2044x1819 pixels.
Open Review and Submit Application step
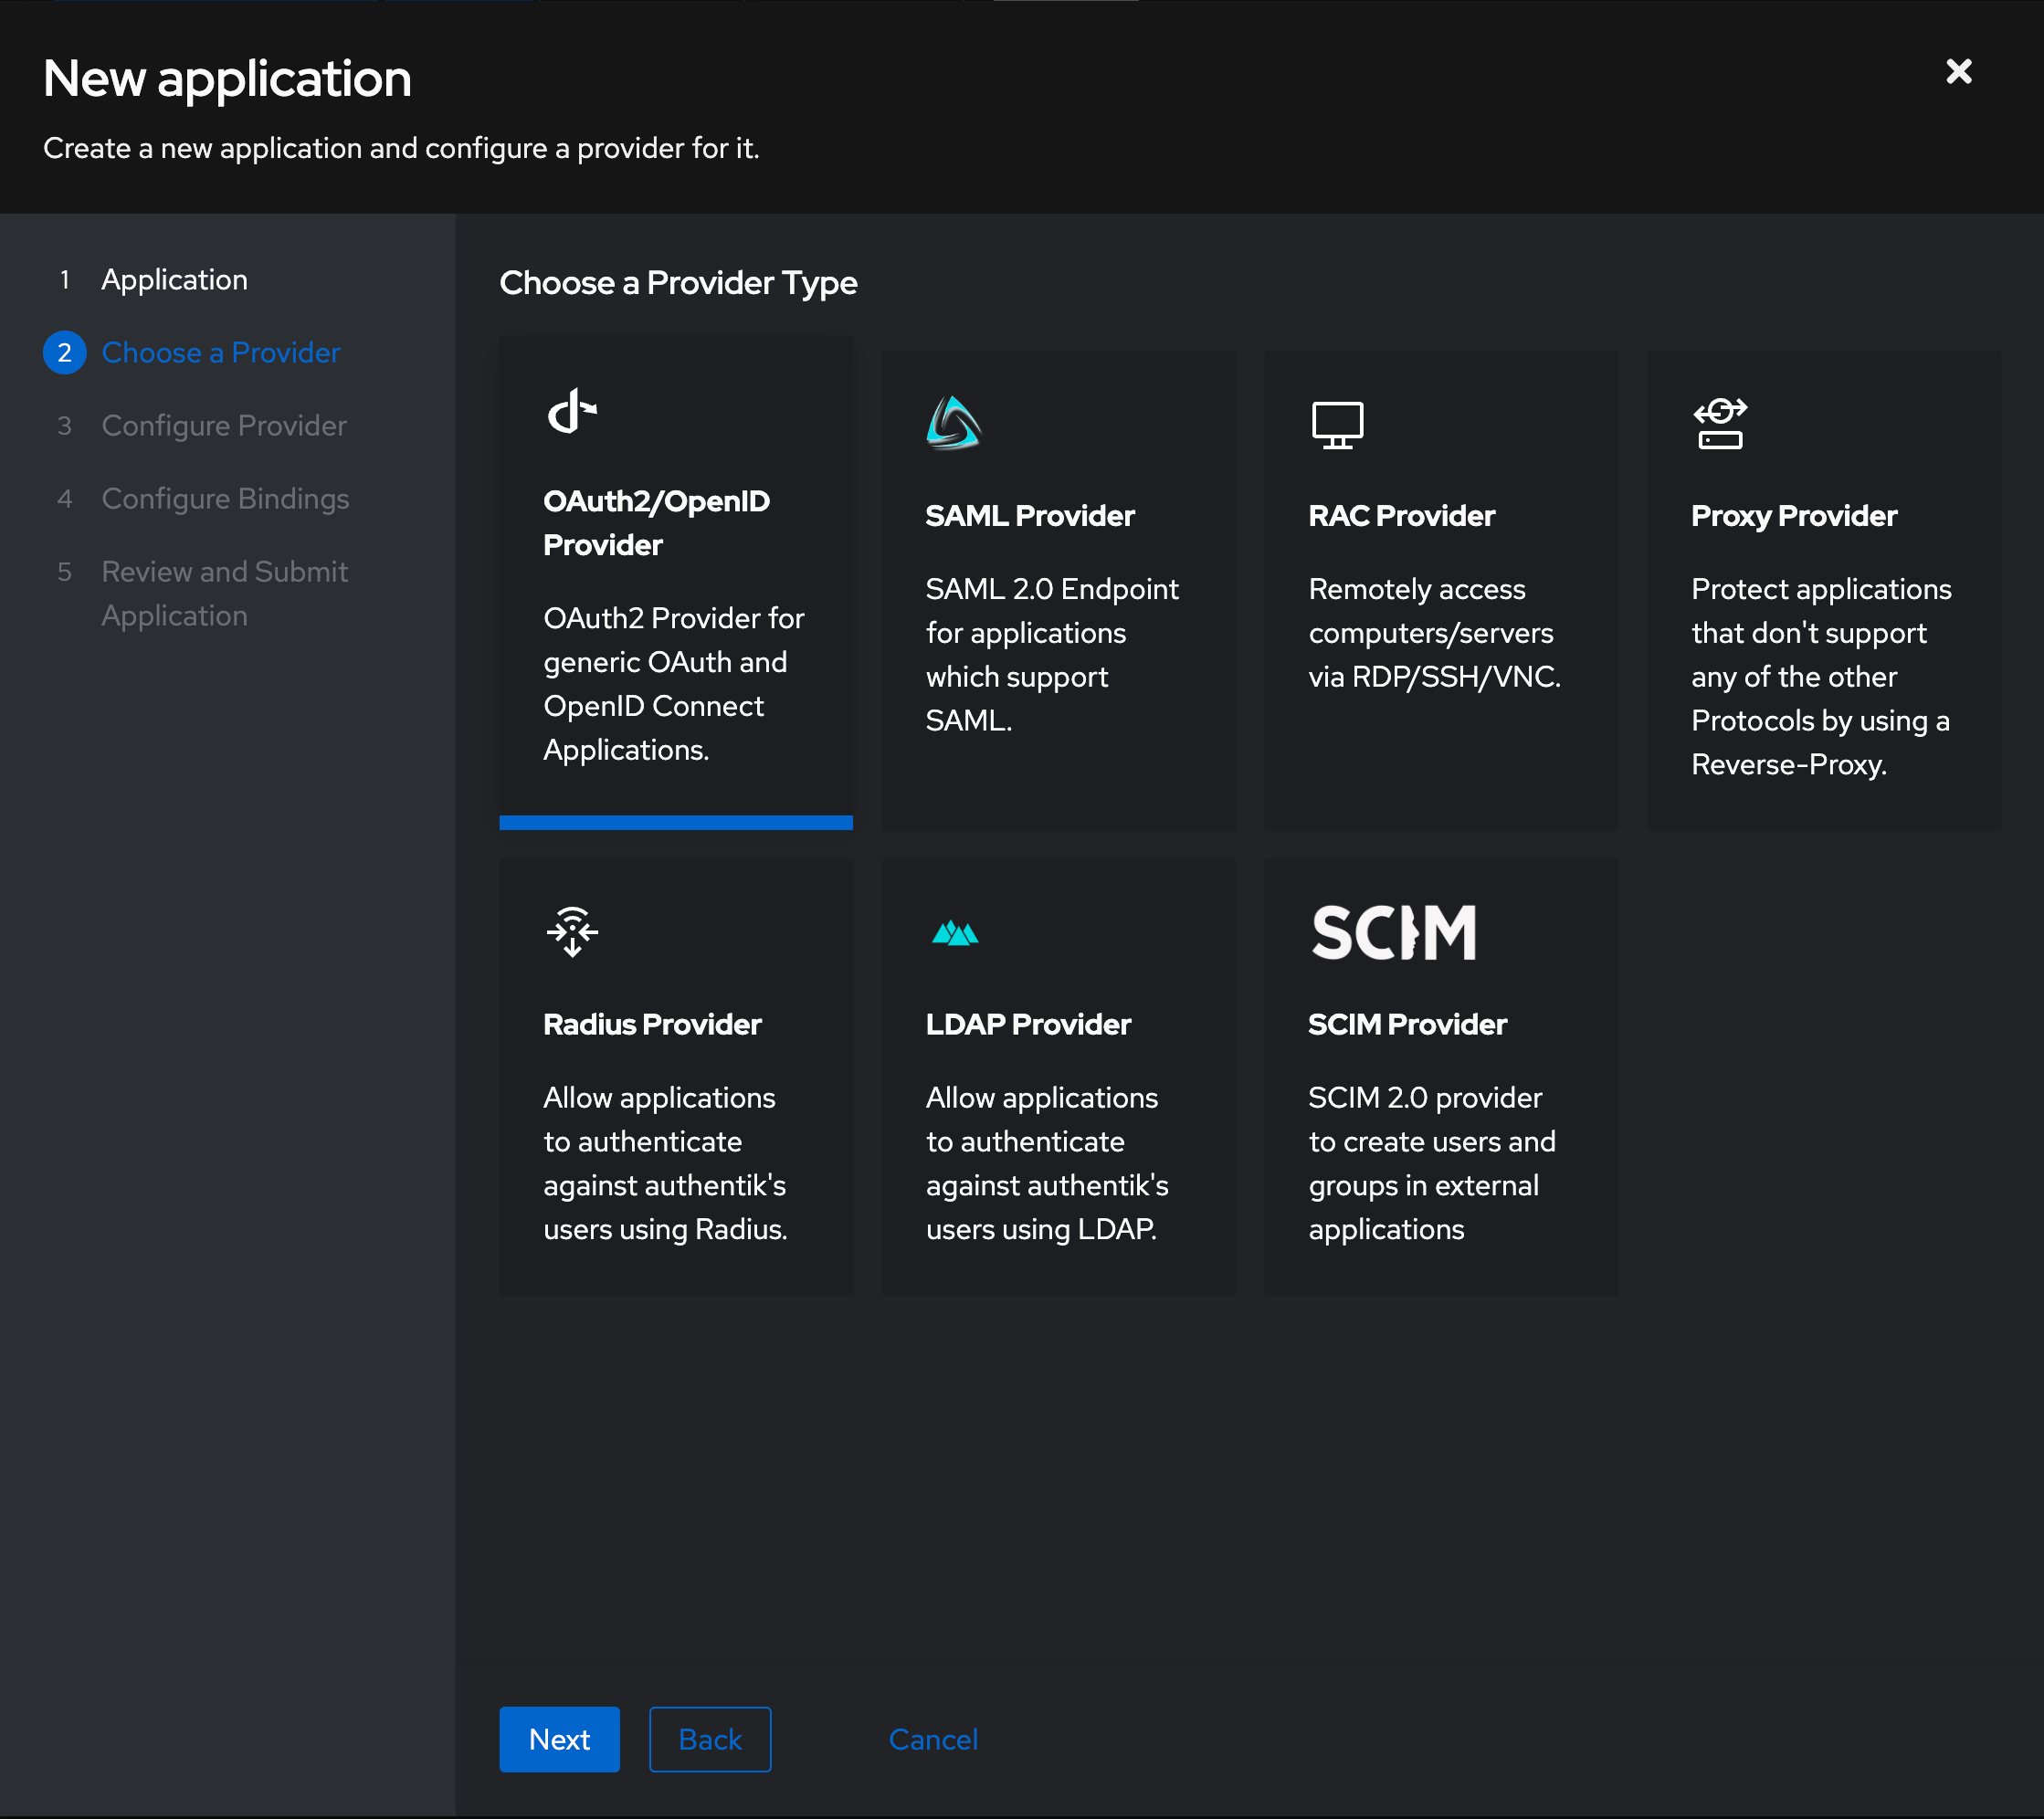(224, 593)
